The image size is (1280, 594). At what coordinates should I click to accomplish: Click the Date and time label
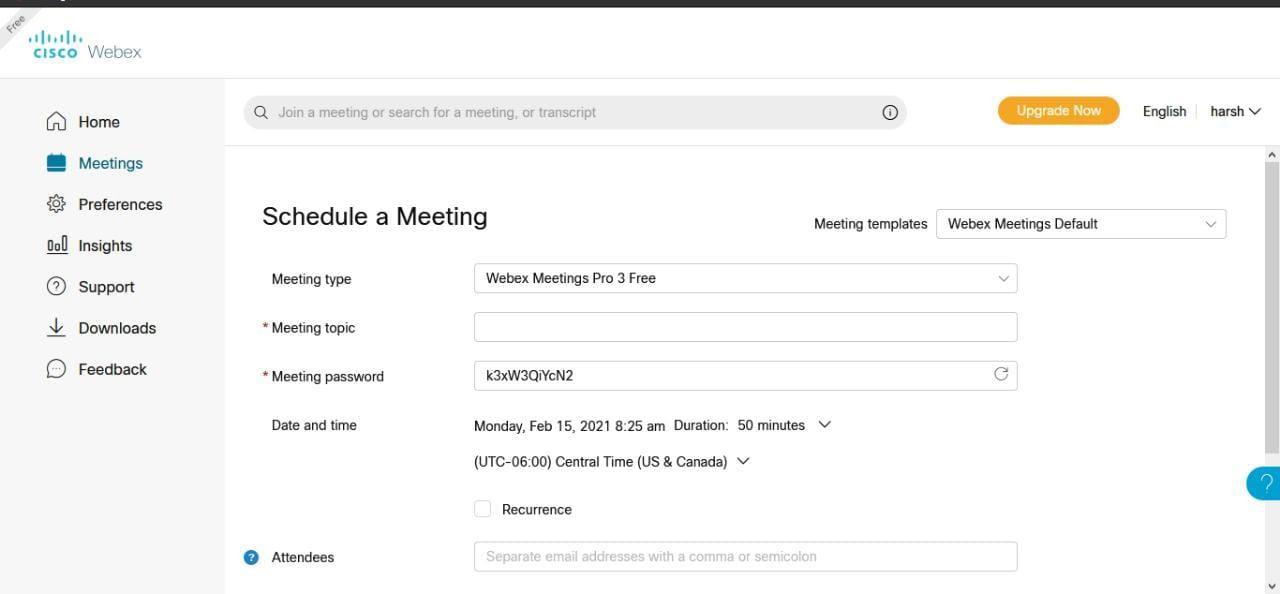314,425
